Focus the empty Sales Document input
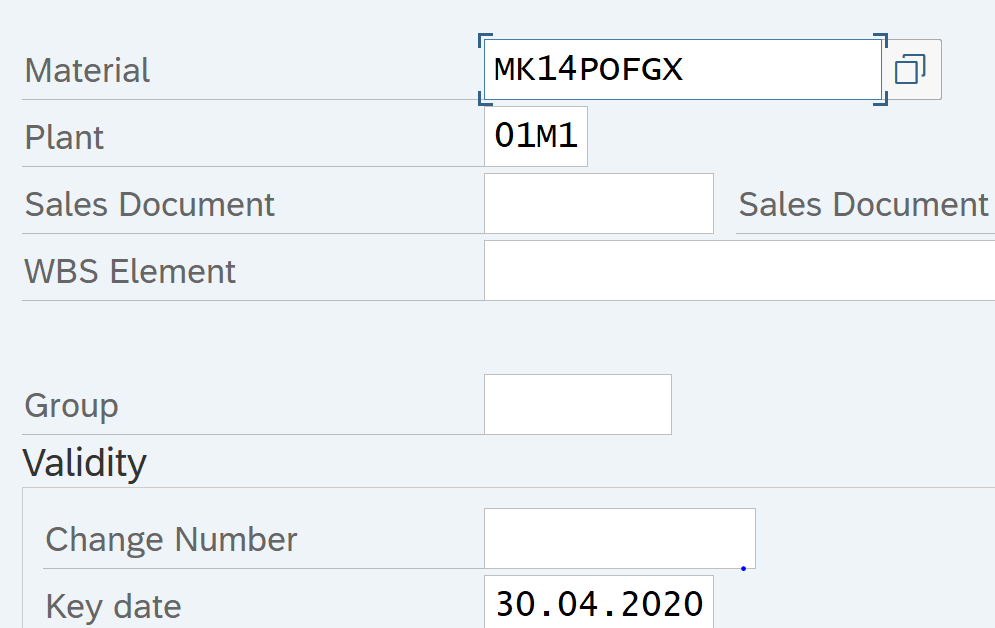995x628 pixels. tap(598, 204)
